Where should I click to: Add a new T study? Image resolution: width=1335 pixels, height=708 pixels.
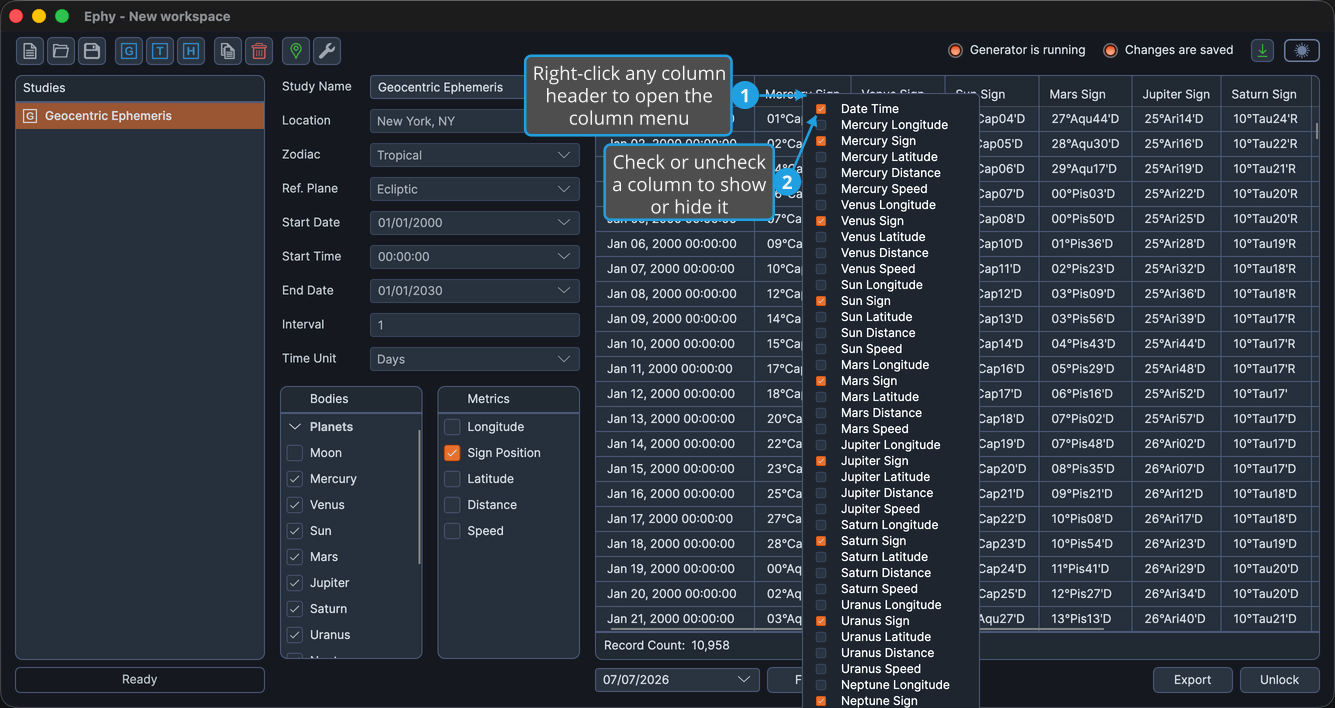[x=160, y=51]
